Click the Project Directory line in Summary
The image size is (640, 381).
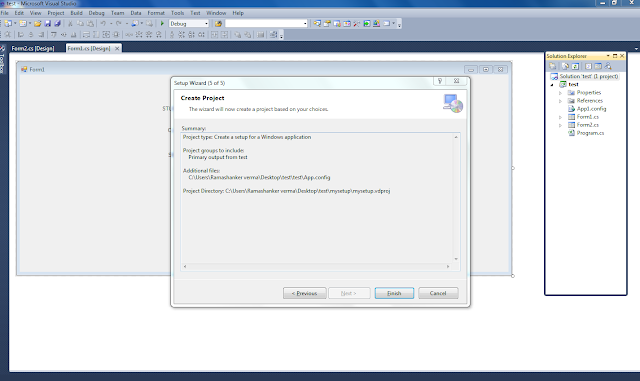coord(287,191)
